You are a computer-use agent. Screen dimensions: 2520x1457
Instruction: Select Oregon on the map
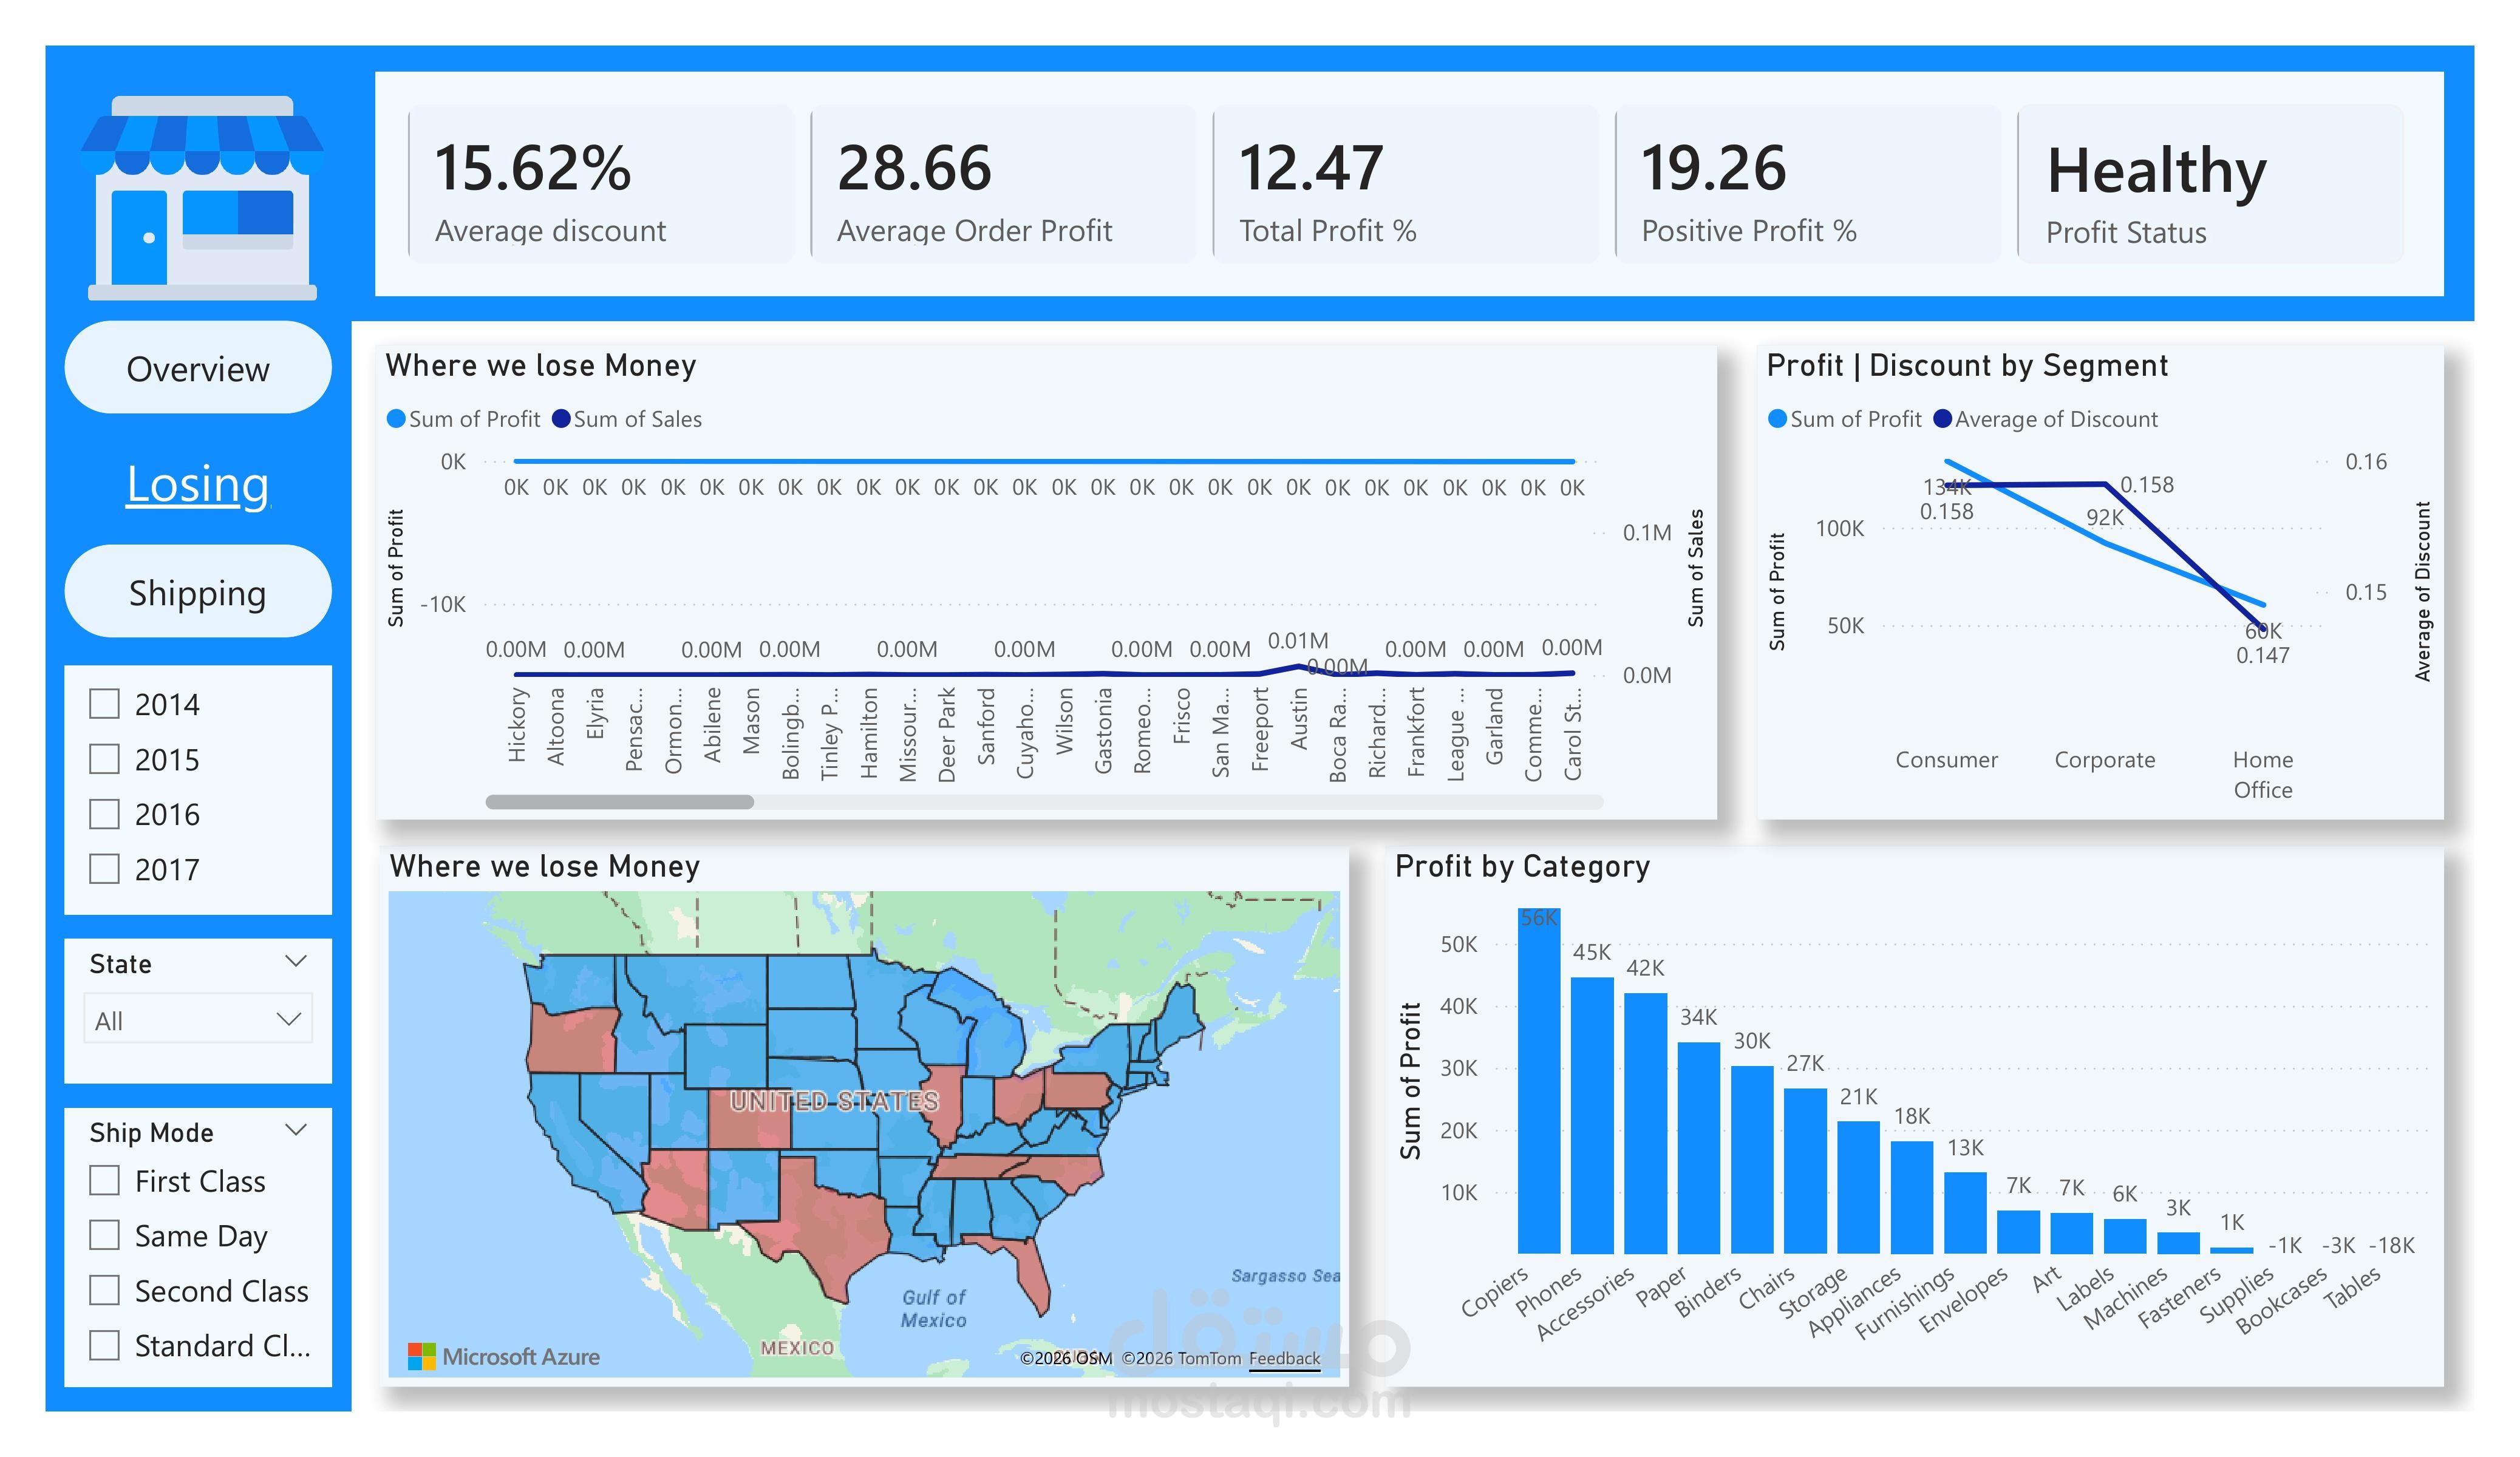(x=572, y=1042)
